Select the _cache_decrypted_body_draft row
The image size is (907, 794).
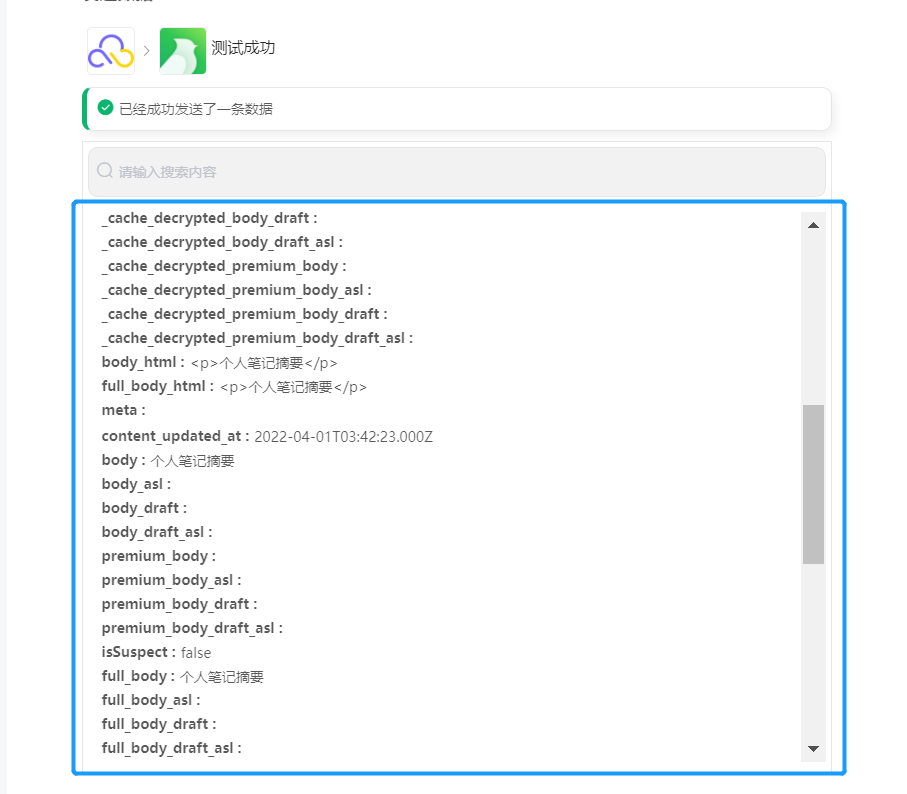(209, 218)
